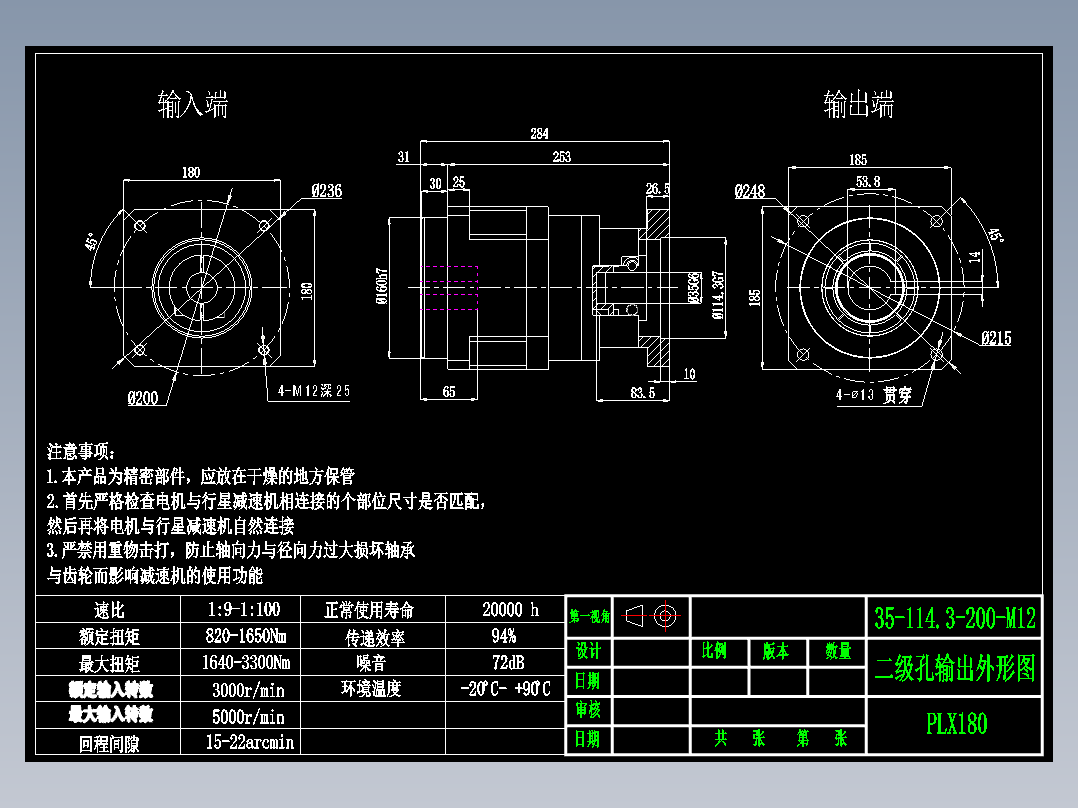Select the Ø200 bolt circle dimension
This screenshot has height=808, width=1078.
141,397
